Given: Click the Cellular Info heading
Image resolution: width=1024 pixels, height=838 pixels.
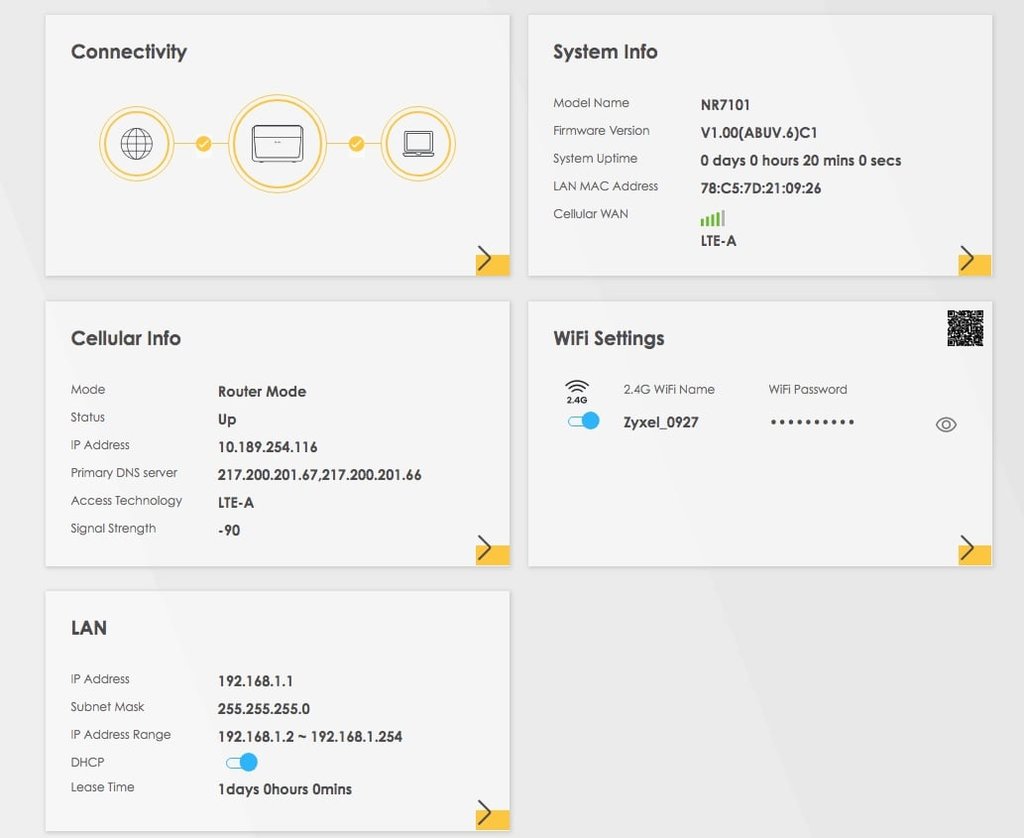Looking at the screenshot, I should coord(126,338).
